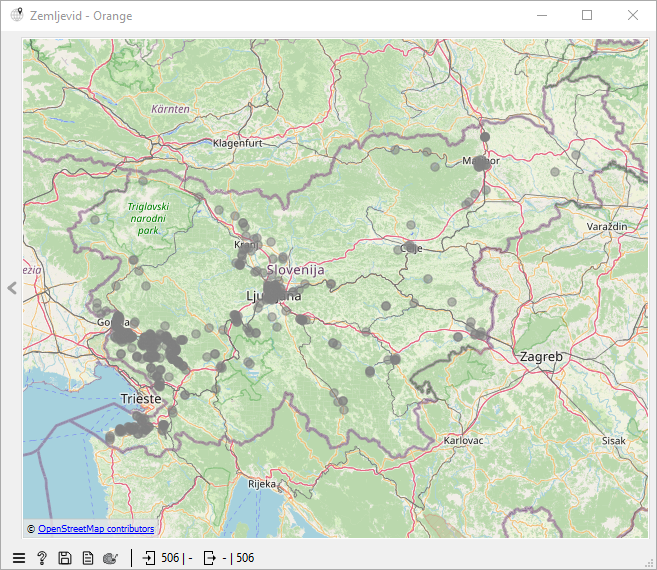Viewport: 657px width, 570px height.
Task: Click the Rijeka city label on map
Action: [x=262, y=484]
